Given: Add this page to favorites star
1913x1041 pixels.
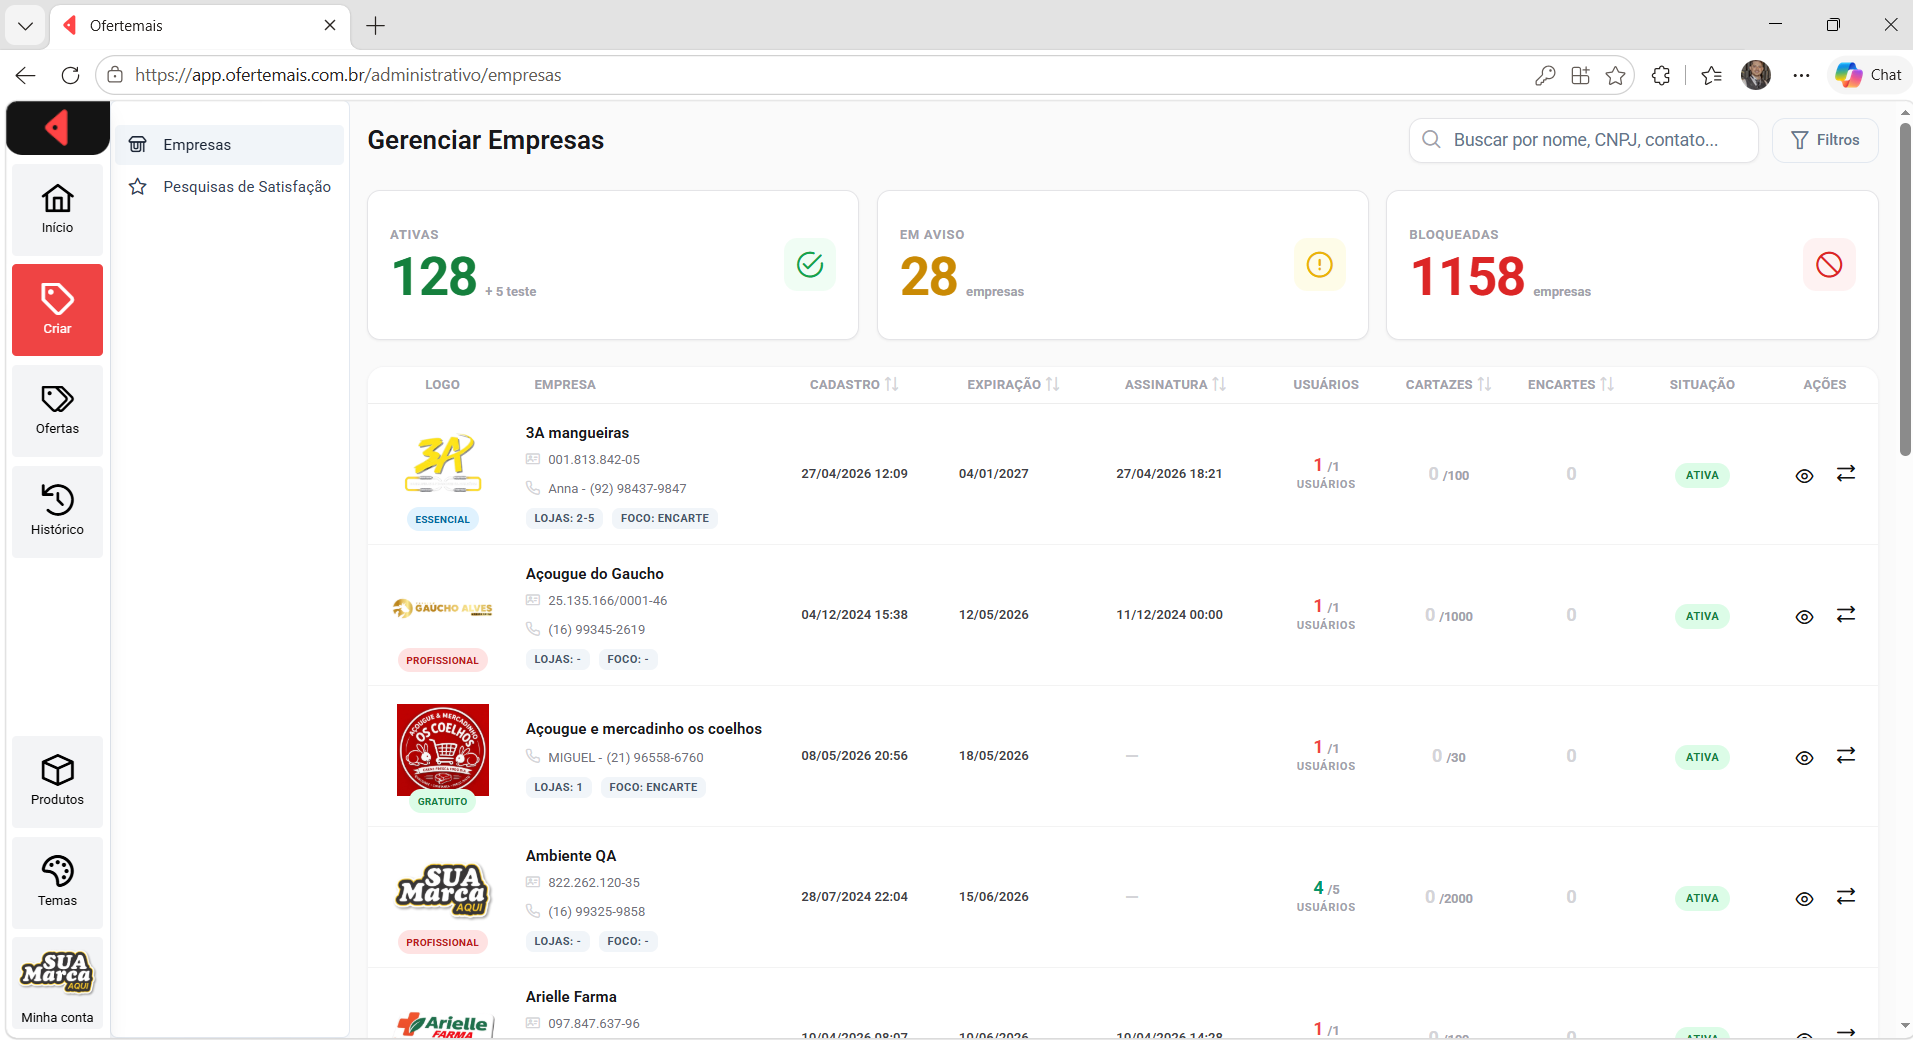Looking at the screenshot, I should coord(1615,75).
